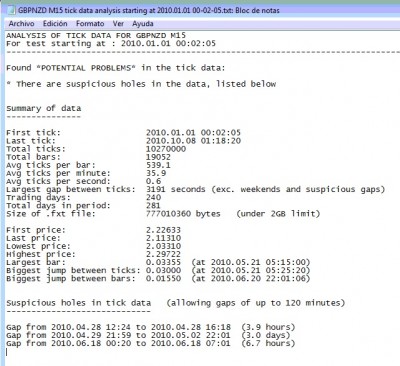Image resolution: width=400 pixels, height=366 pixels.
Task: Open the Formato menu
Action: tap(90, 24)
